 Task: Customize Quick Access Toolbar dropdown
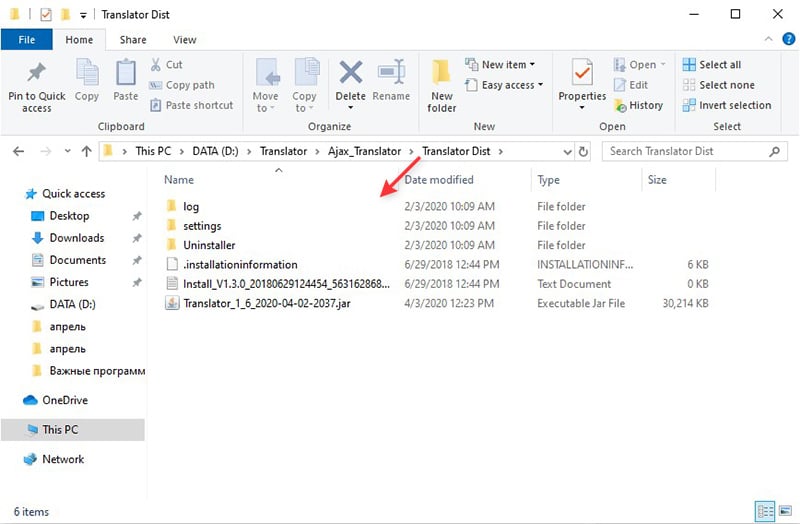coord(83,15)
